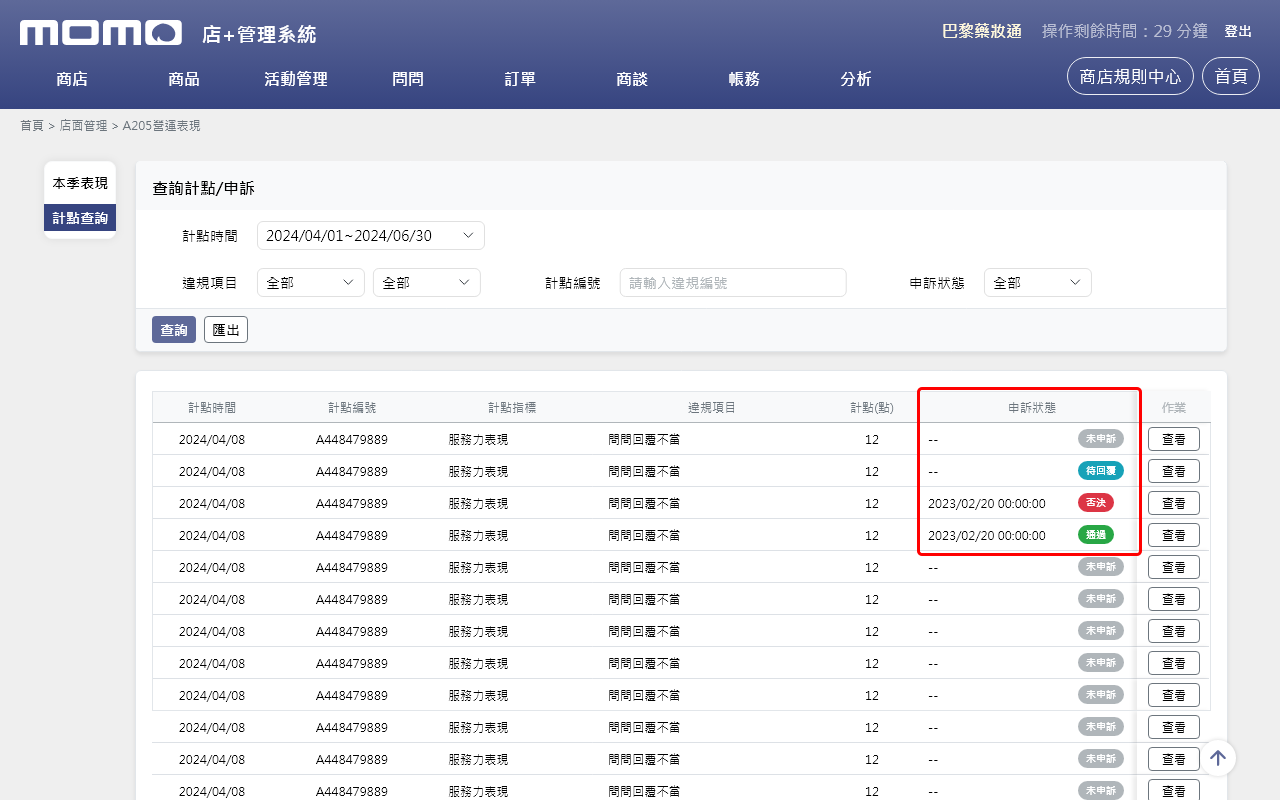Open the 帳務 menu
Screen dimensions: 1280x800
744,79
